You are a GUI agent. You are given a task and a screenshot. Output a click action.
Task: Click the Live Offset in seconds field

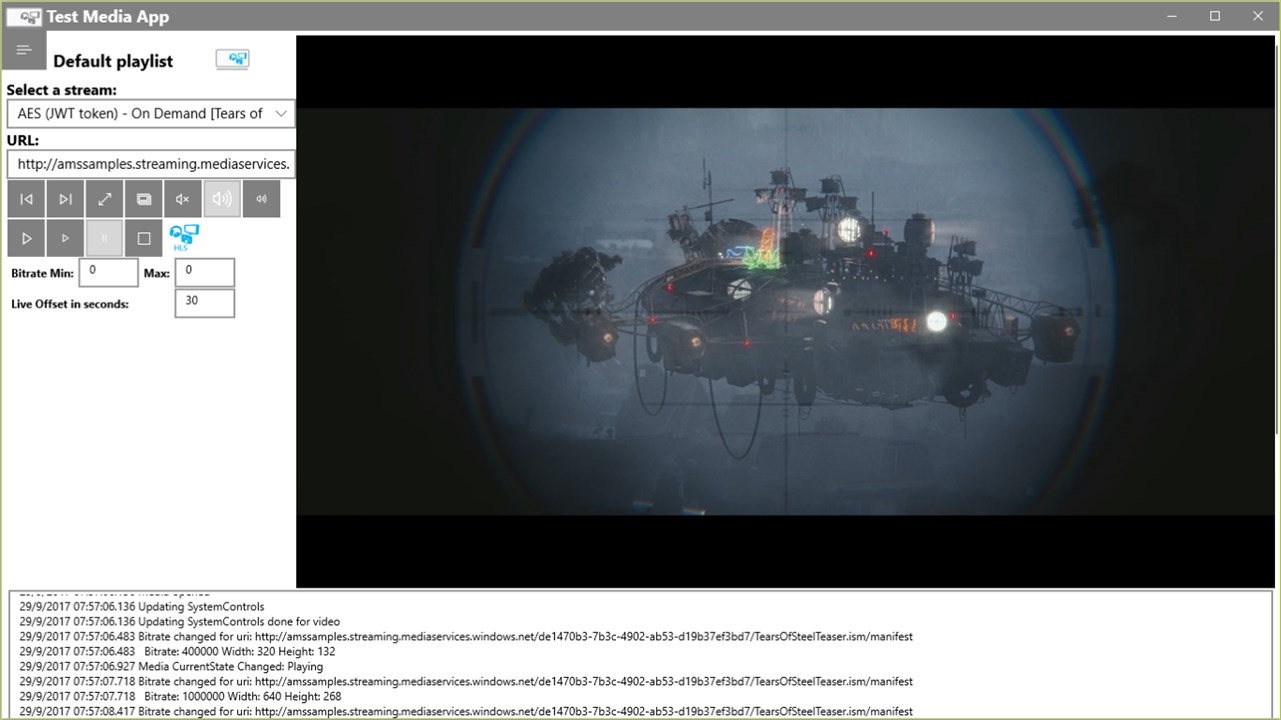[204, 303]
